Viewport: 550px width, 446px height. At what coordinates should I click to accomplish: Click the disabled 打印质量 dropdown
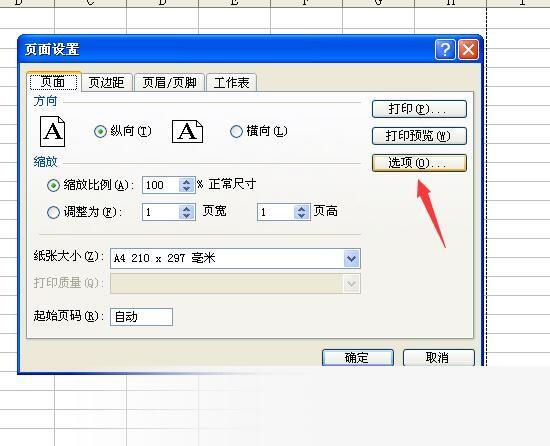click(235, 283)
